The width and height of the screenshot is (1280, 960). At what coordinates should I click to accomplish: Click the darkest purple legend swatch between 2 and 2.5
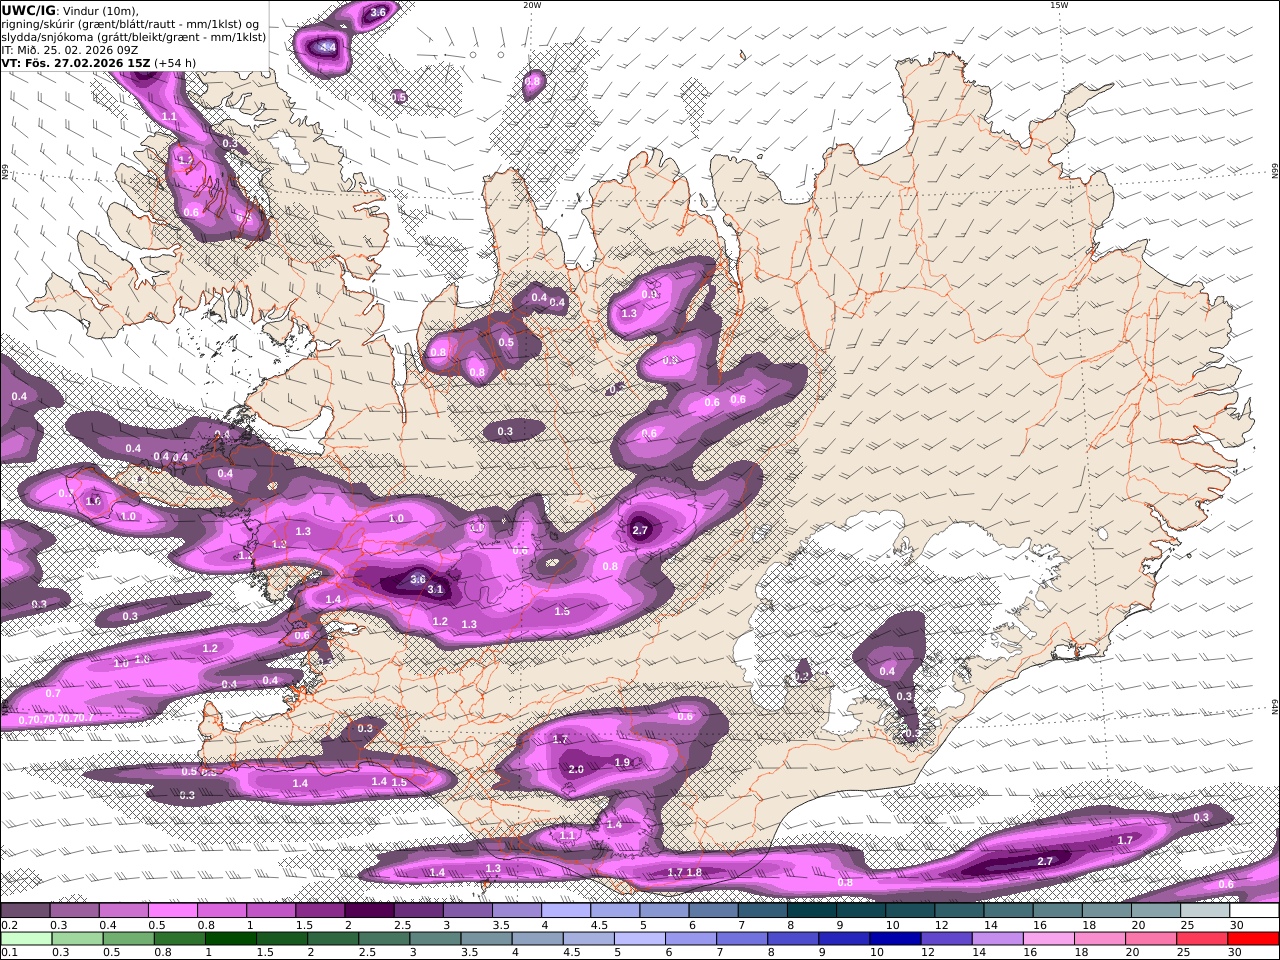tap(369, 911)
